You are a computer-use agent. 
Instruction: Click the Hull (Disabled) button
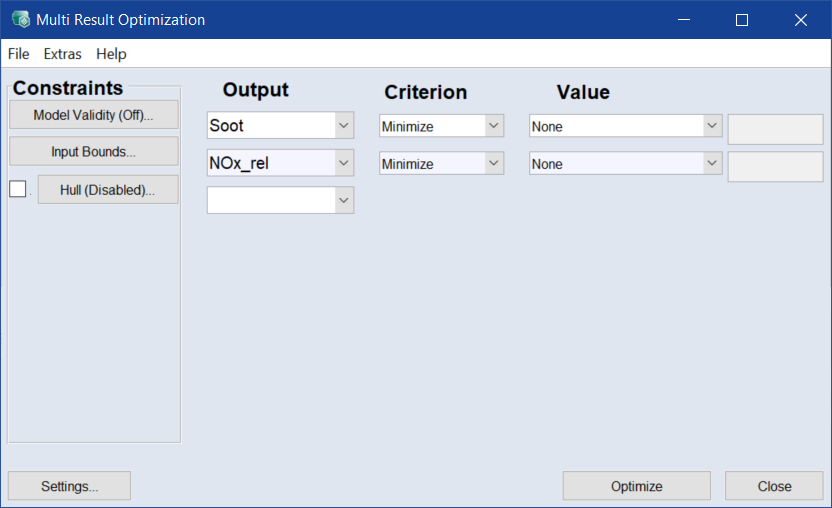[x=107, y=190]
